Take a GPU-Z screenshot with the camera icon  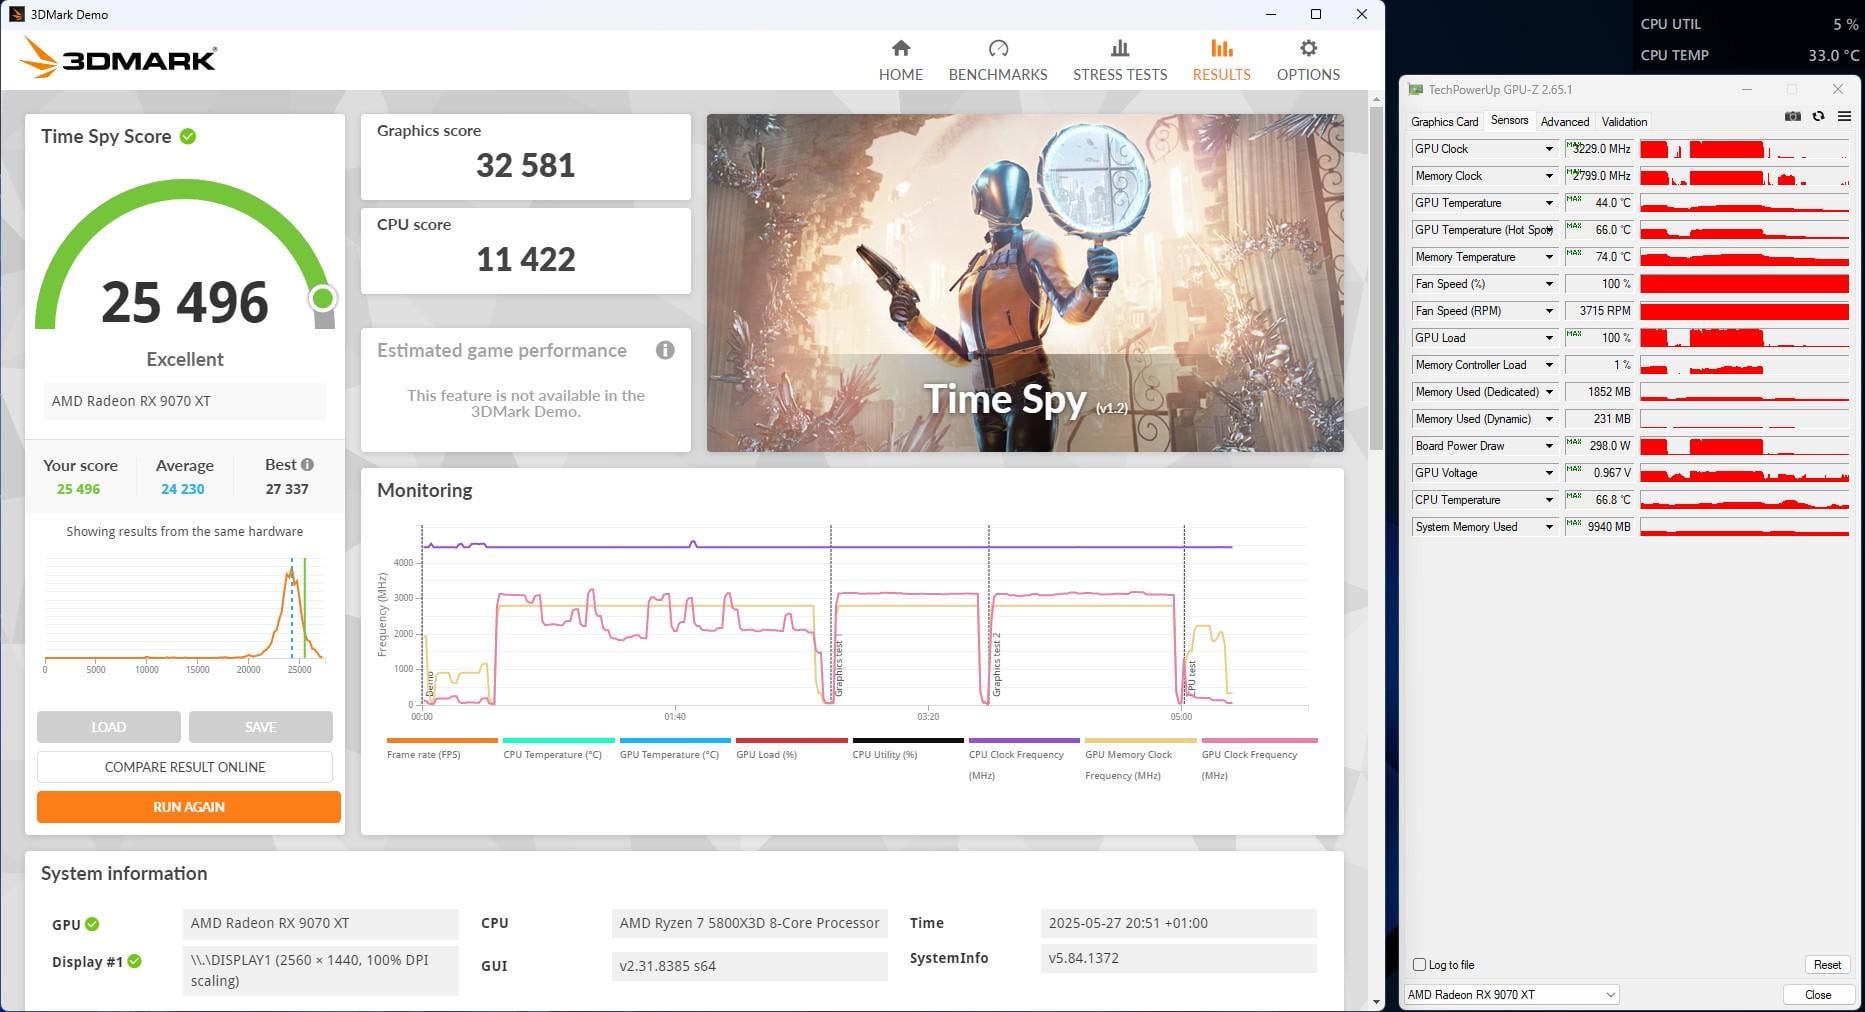(x=1793, y=117)
